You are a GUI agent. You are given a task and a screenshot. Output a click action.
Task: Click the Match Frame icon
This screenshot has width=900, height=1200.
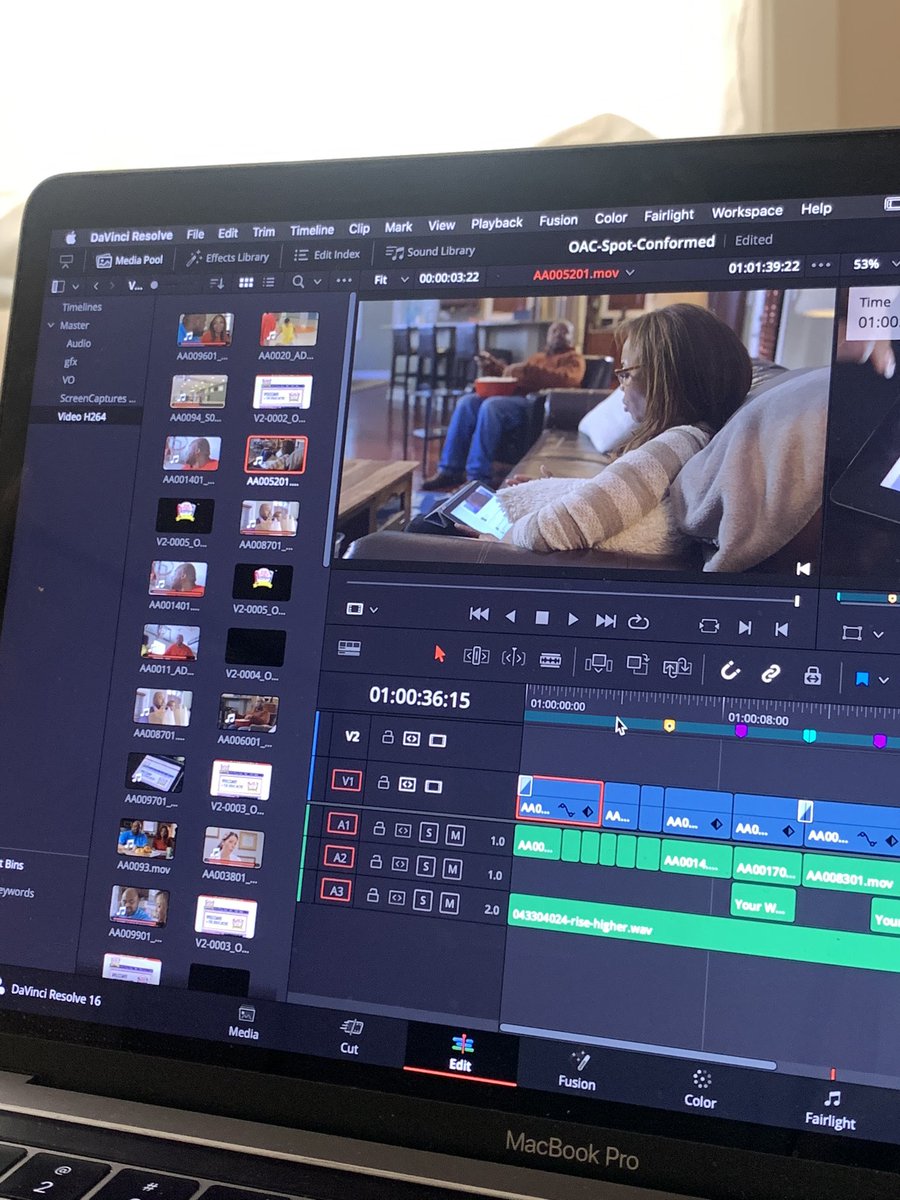709,625
